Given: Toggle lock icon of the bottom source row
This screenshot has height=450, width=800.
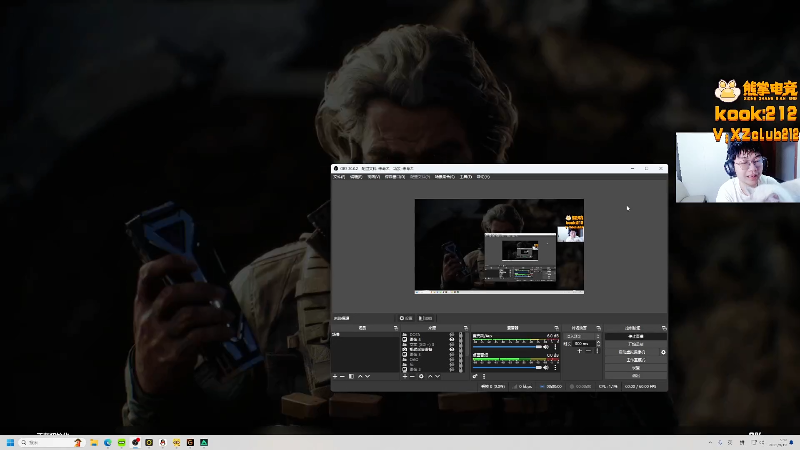Looking at the screenshot, I should 461,369.
